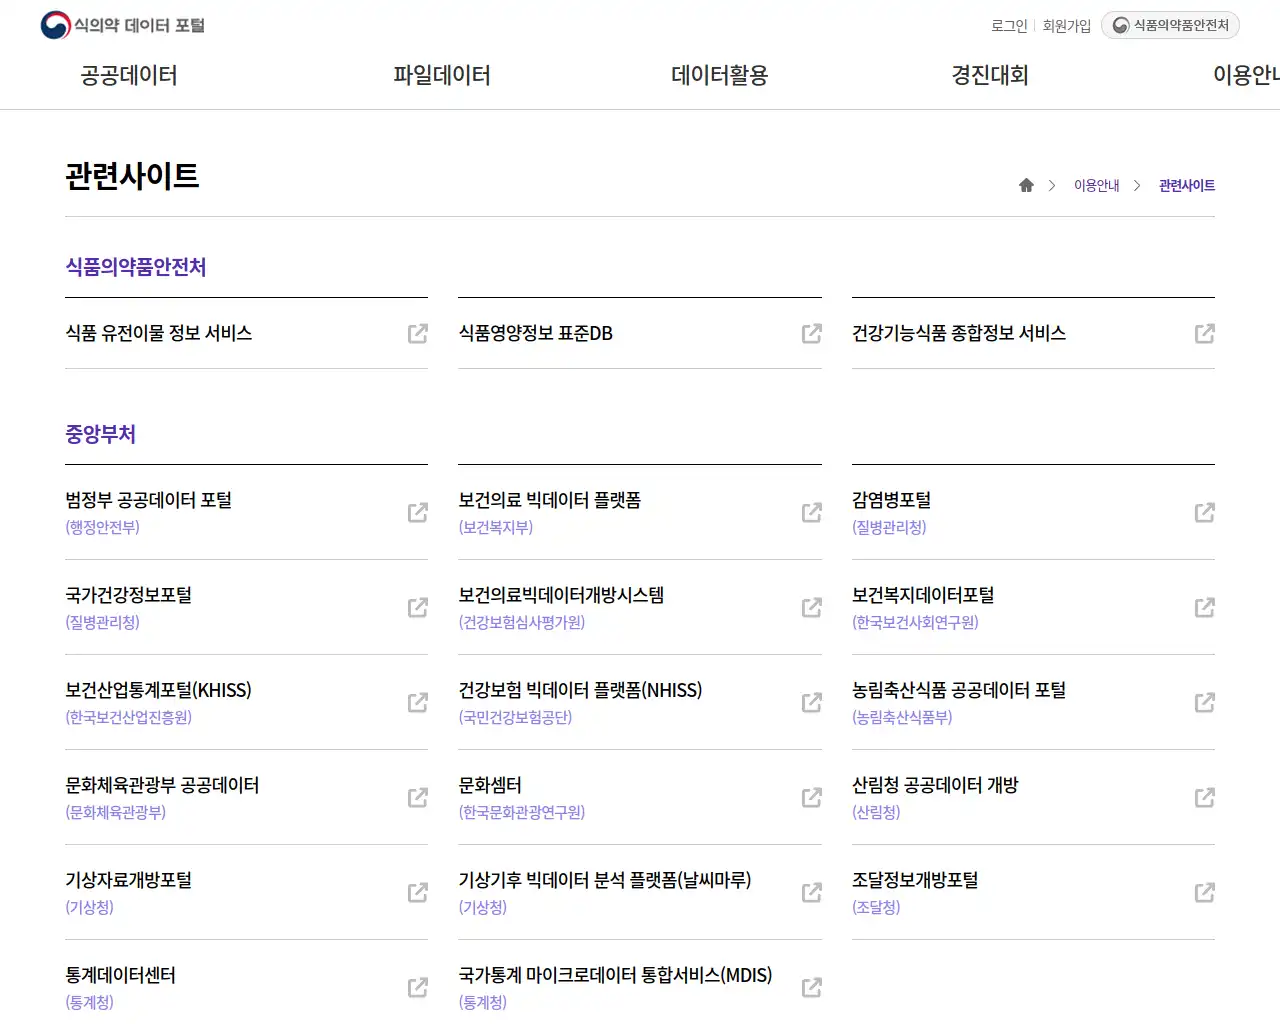This screenshot has height=1024, width=1280.
Task: Open external link icon for 식품영양정보 표준DB
Action: [x=812, y=333]
